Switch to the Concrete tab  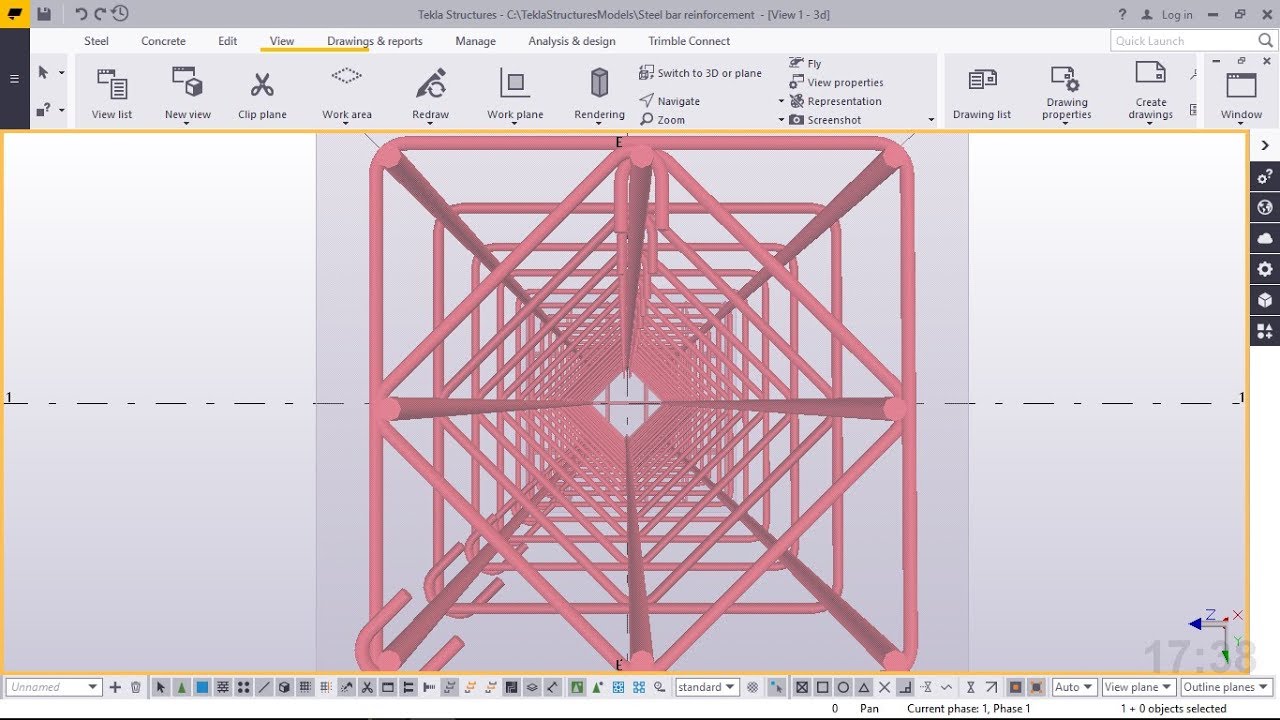163,41
